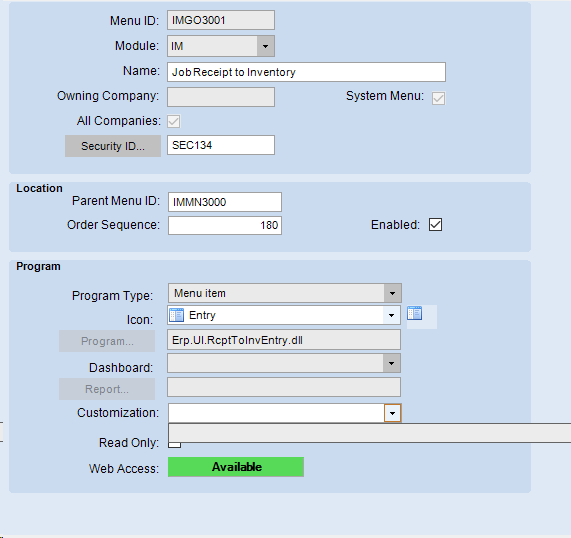Screen dimensions: 571x538
Task: Toggle the Enabled checkbox
Action: 436,225
